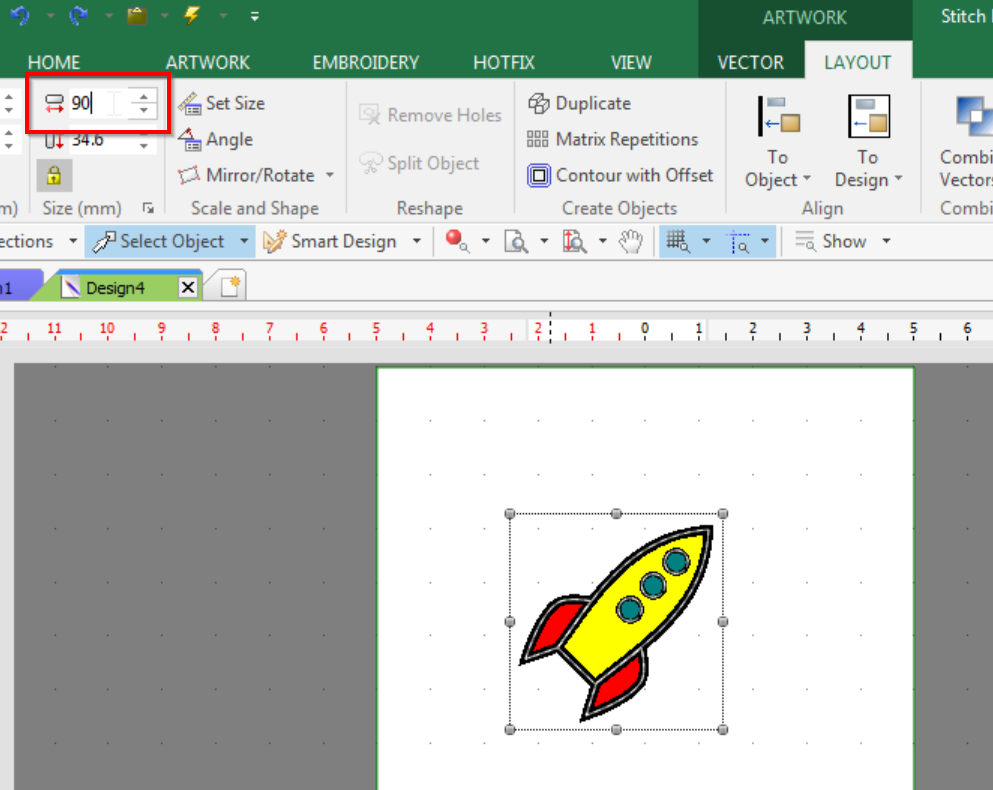Toggle the guidelines display button
This screenshot has width=993, height=790.
click(x=738, y=241)
